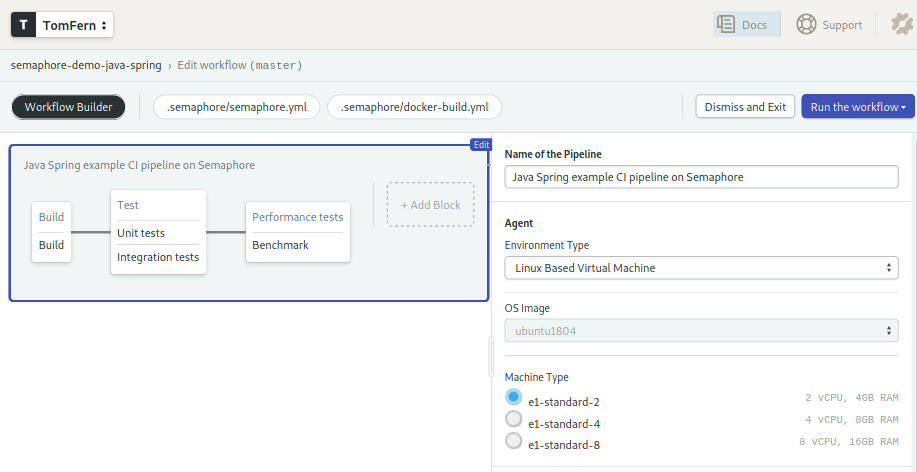Click the 4 vCPU, 8GB RAM text
This screenshot has width=917, height=472.
click(x=852, y=419)
